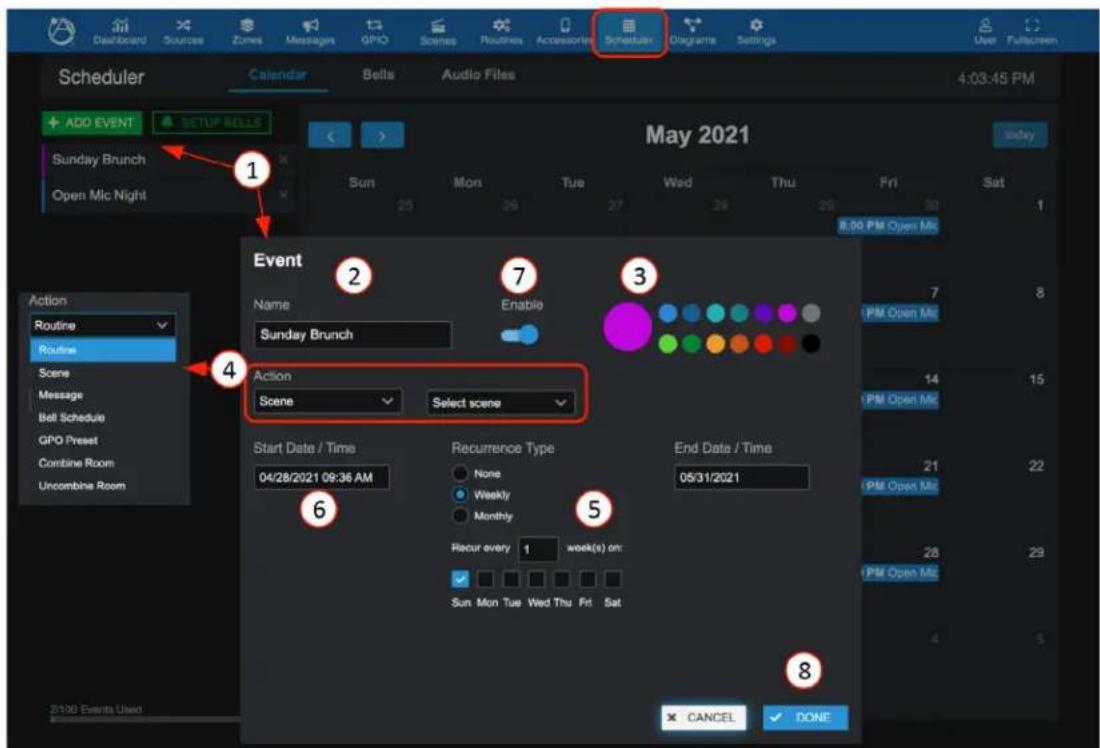The height and width of the screenshot is (748, 1100).
Task: Open the GPIO page
Action: pyautogui.click(x=374, y=32)
